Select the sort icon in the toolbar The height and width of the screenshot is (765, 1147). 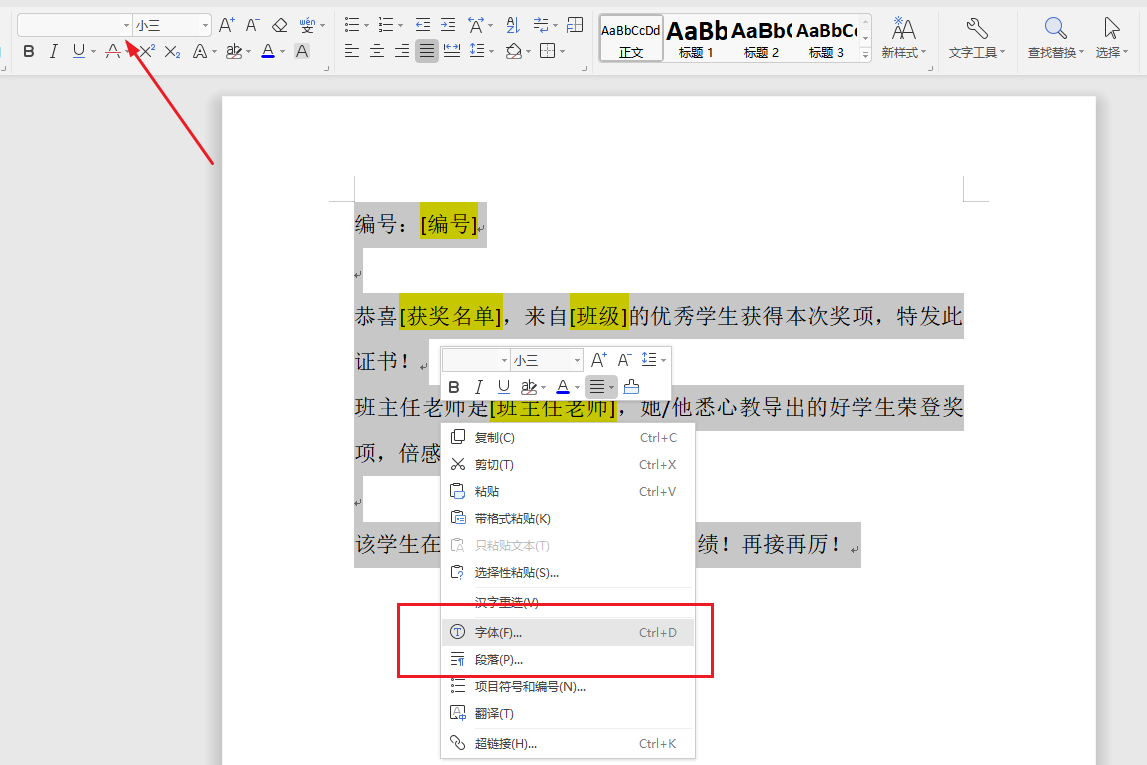pos(514,26)
